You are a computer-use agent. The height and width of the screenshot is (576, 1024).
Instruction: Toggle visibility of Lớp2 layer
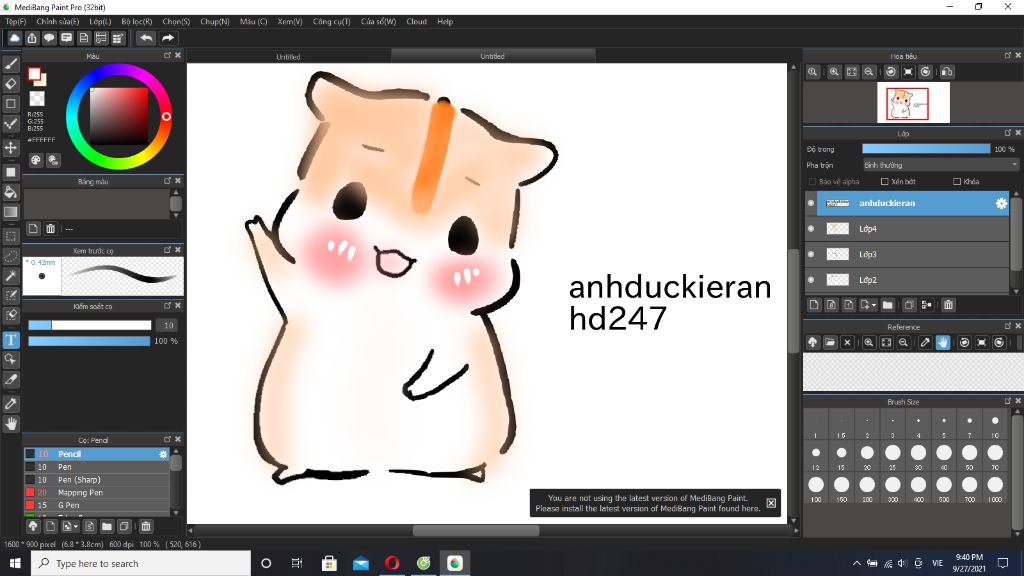click(811, 280)
